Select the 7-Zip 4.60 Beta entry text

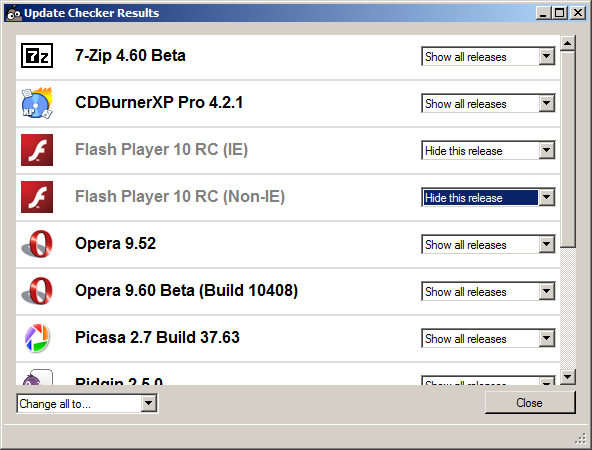coord(130,55)
